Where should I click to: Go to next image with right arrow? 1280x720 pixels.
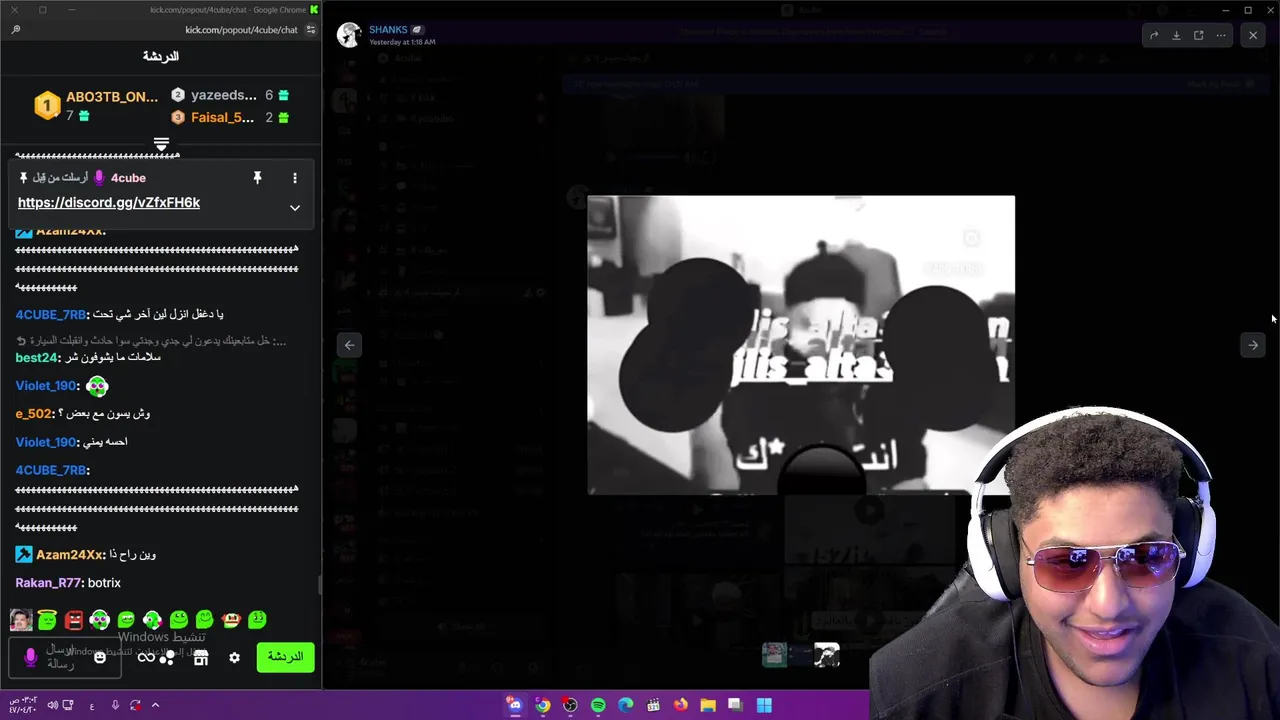1253,345
